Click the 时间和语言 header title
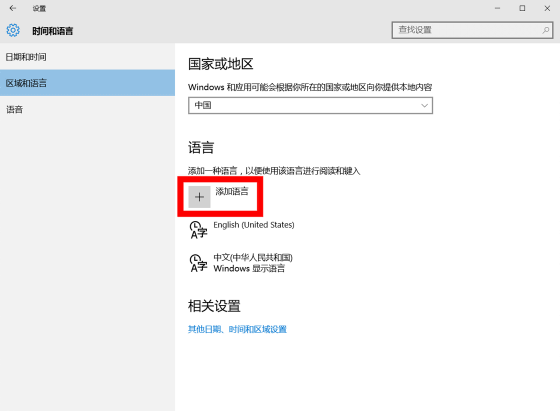Screen dimensions: 560x411 [x=53, y=31]
